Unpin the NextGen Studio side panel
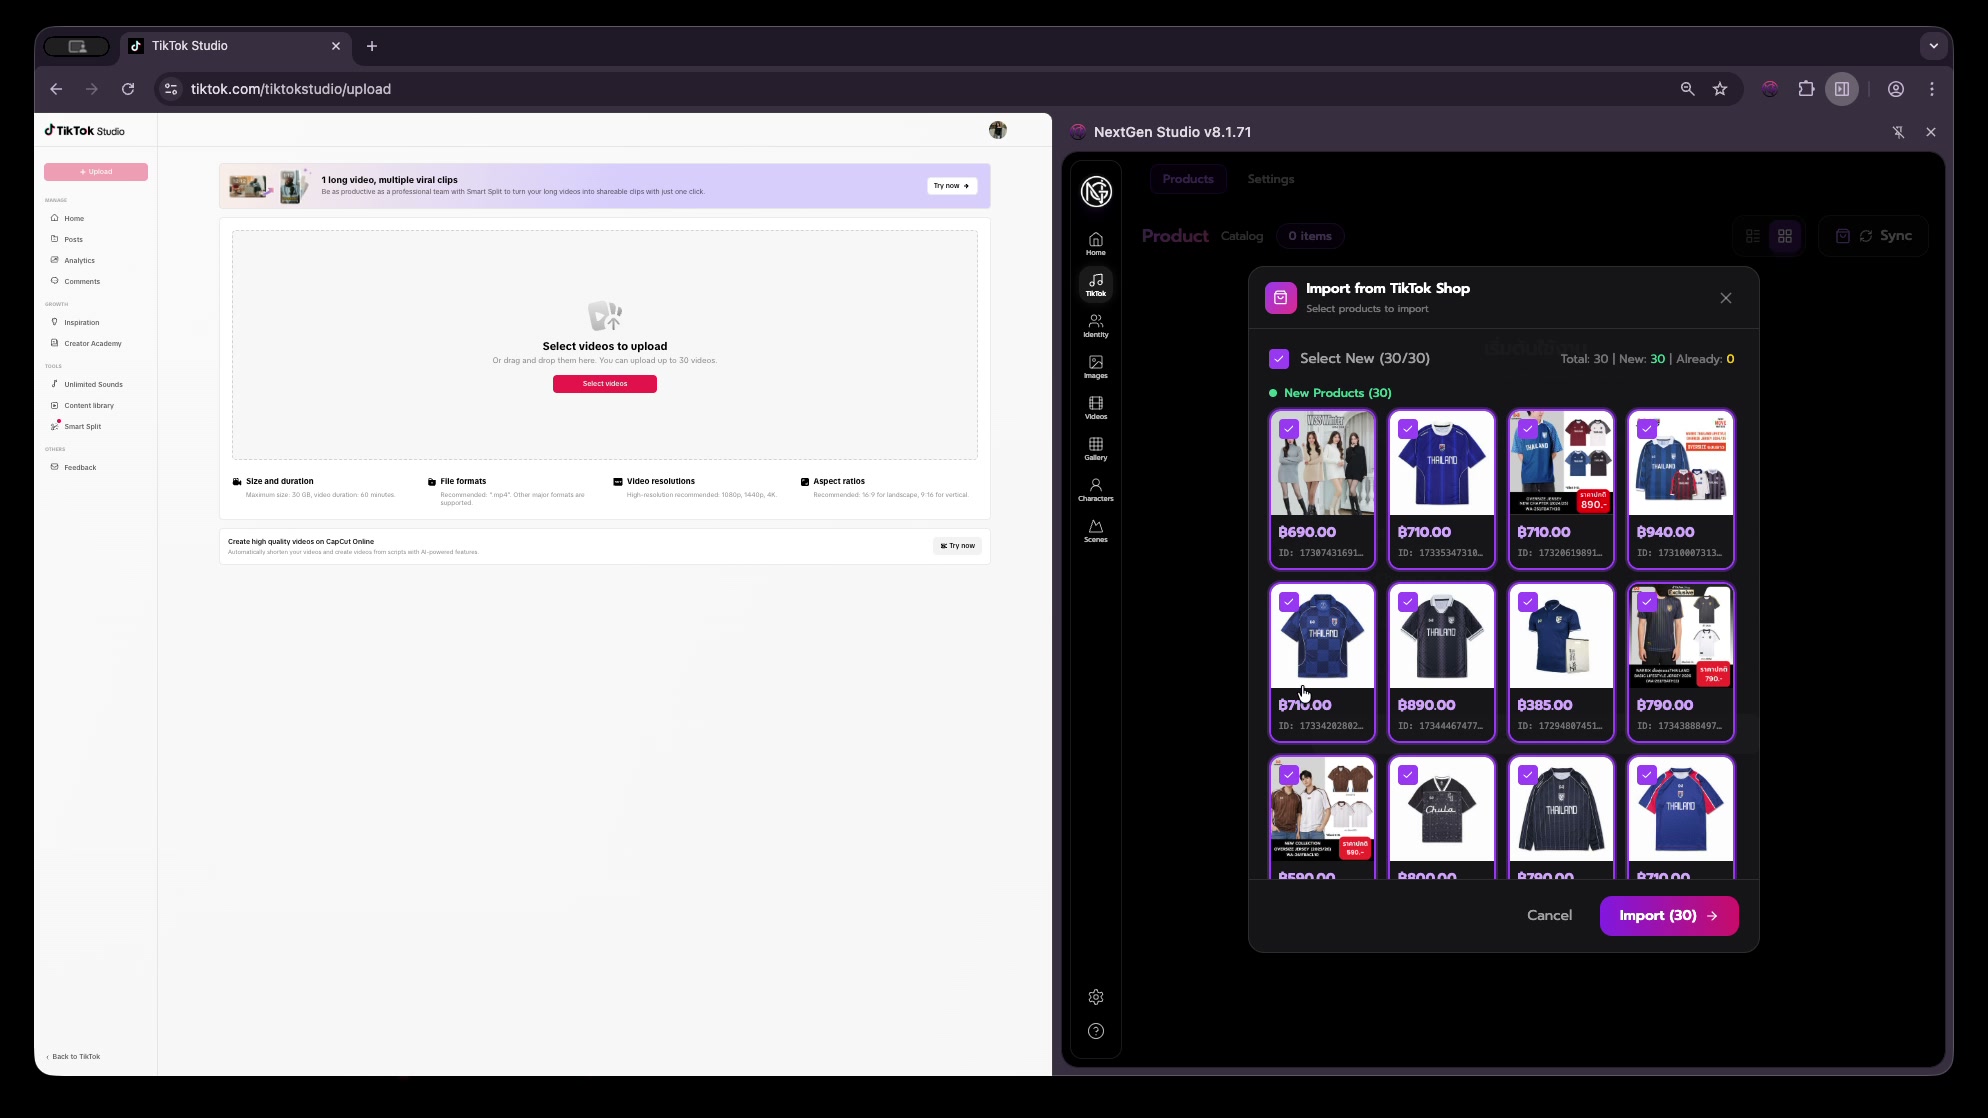 pyautogui.click(x=1898, y=132)
